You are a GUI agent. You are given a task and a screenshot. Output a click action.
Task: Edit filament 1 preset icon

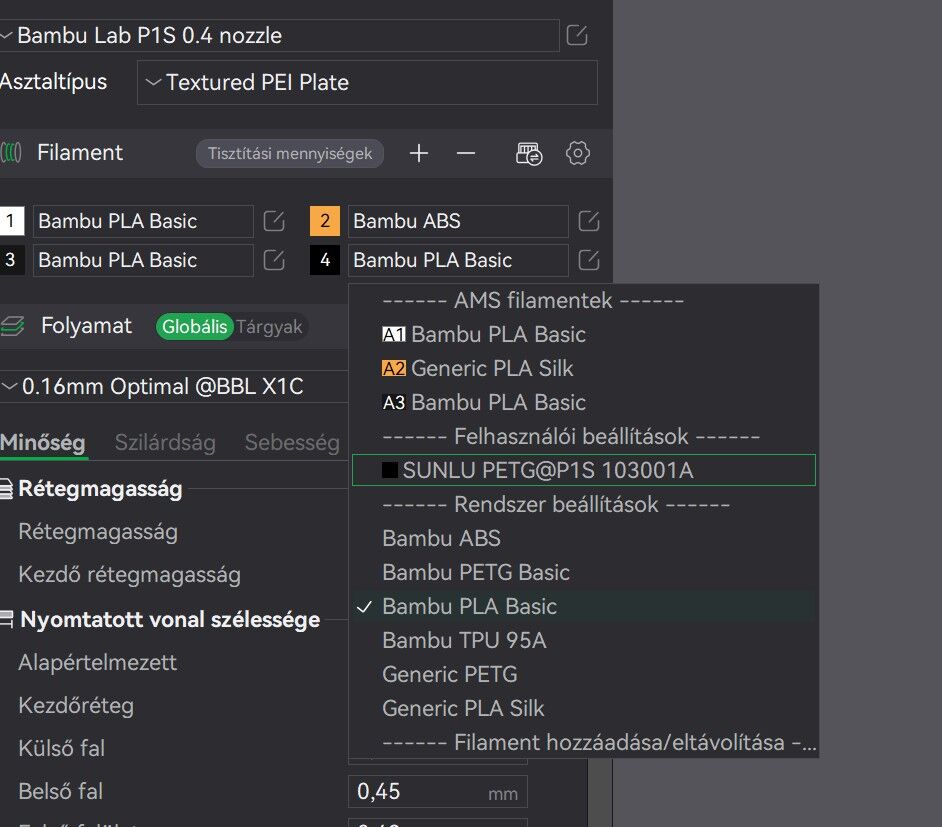click(x=274, y=221)
